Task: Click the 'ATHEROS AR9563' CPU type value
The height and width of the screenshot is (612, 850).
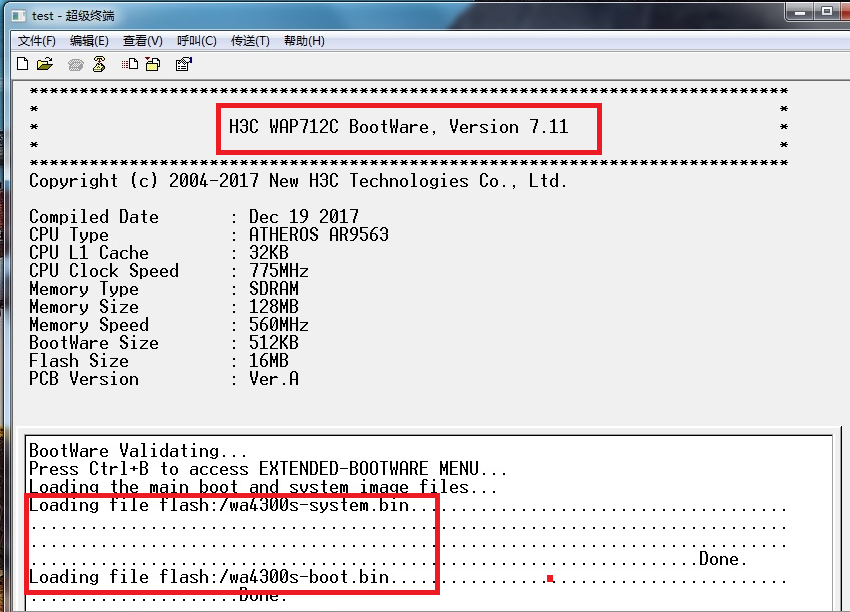Action: click(x=319, y=234)
